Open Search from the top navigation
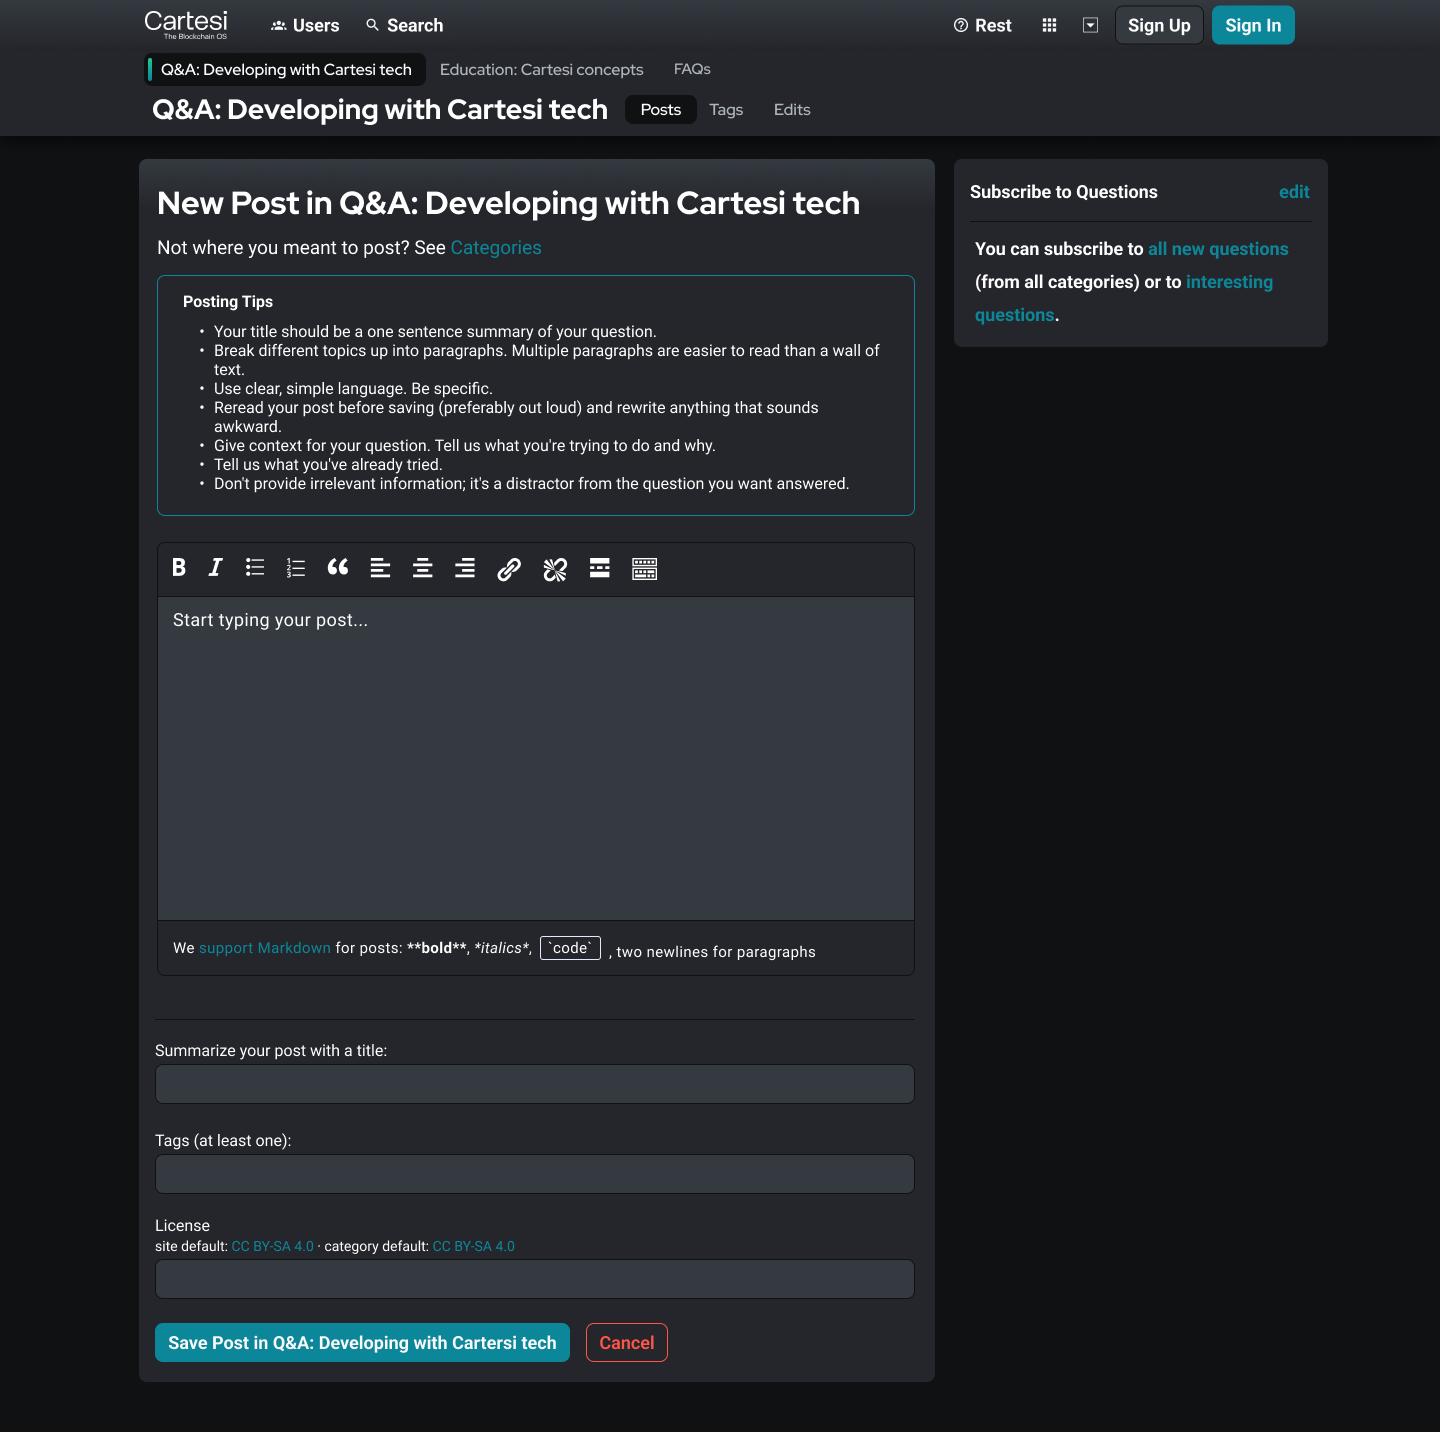The image size is (1440, 1432). pos(404,25)
